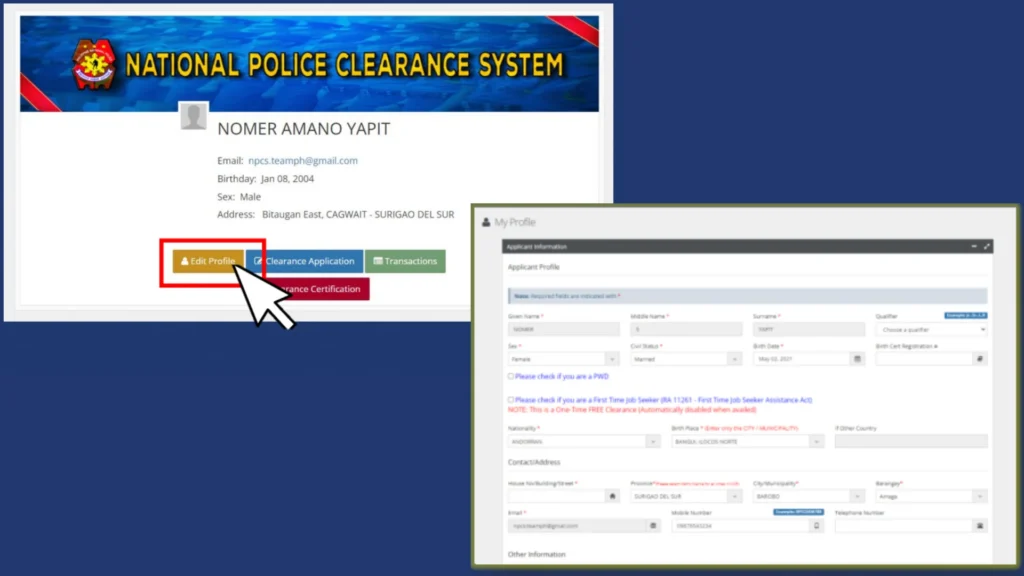The image size is (1024, 576).
Task: Click the icon beside the Email field
Action: pyautogui.click(x=651, y=525)
